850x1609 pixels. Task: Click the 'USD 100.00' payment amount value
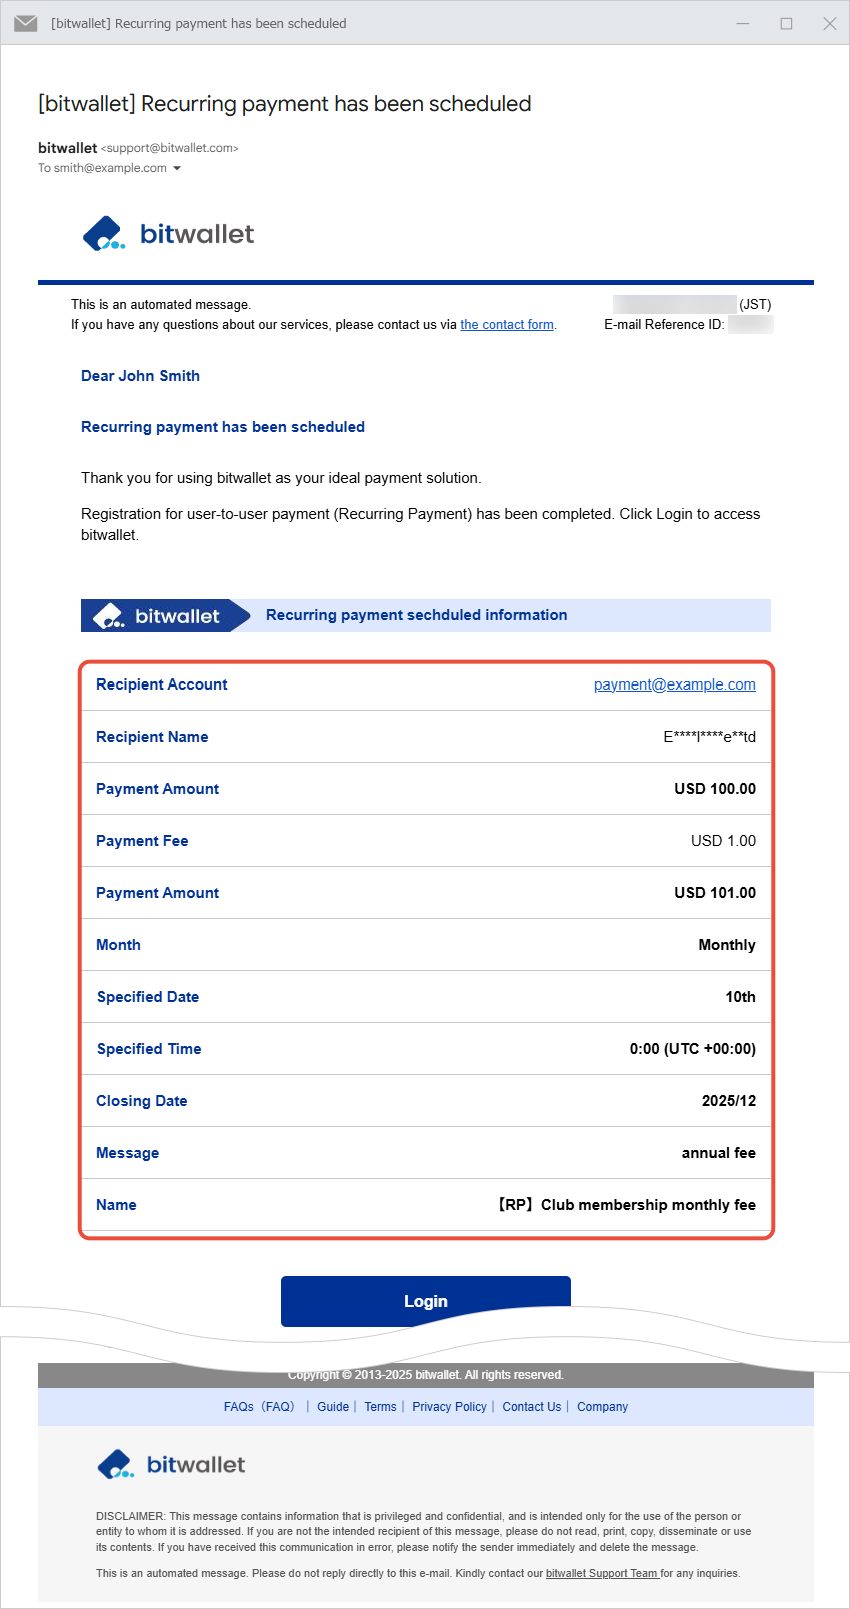point(715,789)
